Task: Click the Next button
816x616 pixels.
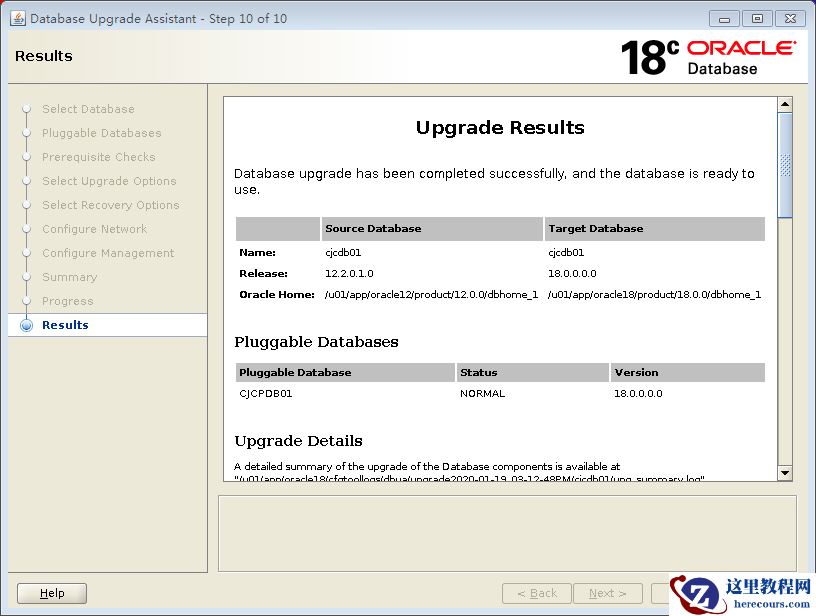Action: tap(607, 593)
